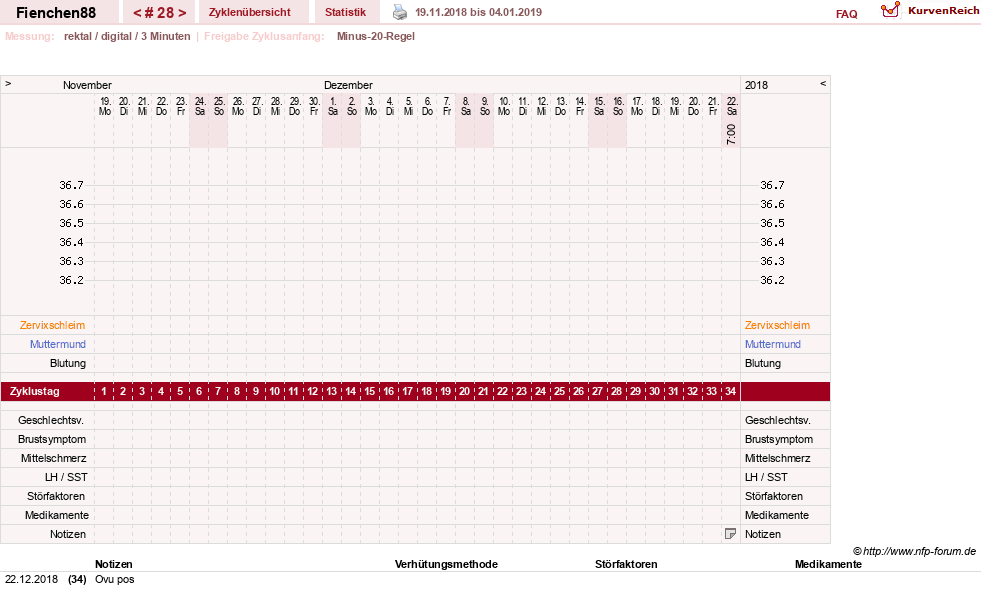Click the 19. Mo date column header
The height and width of the screenshot is (603, 981).
pyautogui.click(x=105, y=106)
